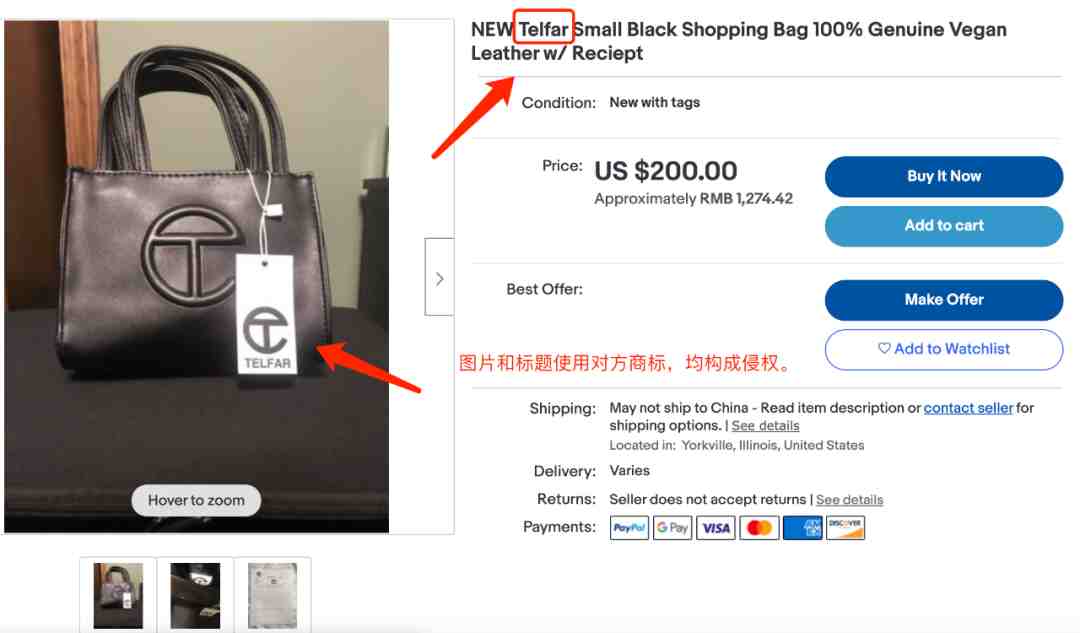Select the receipt thumbnail image
The image size is (1080, 633).
273,595
